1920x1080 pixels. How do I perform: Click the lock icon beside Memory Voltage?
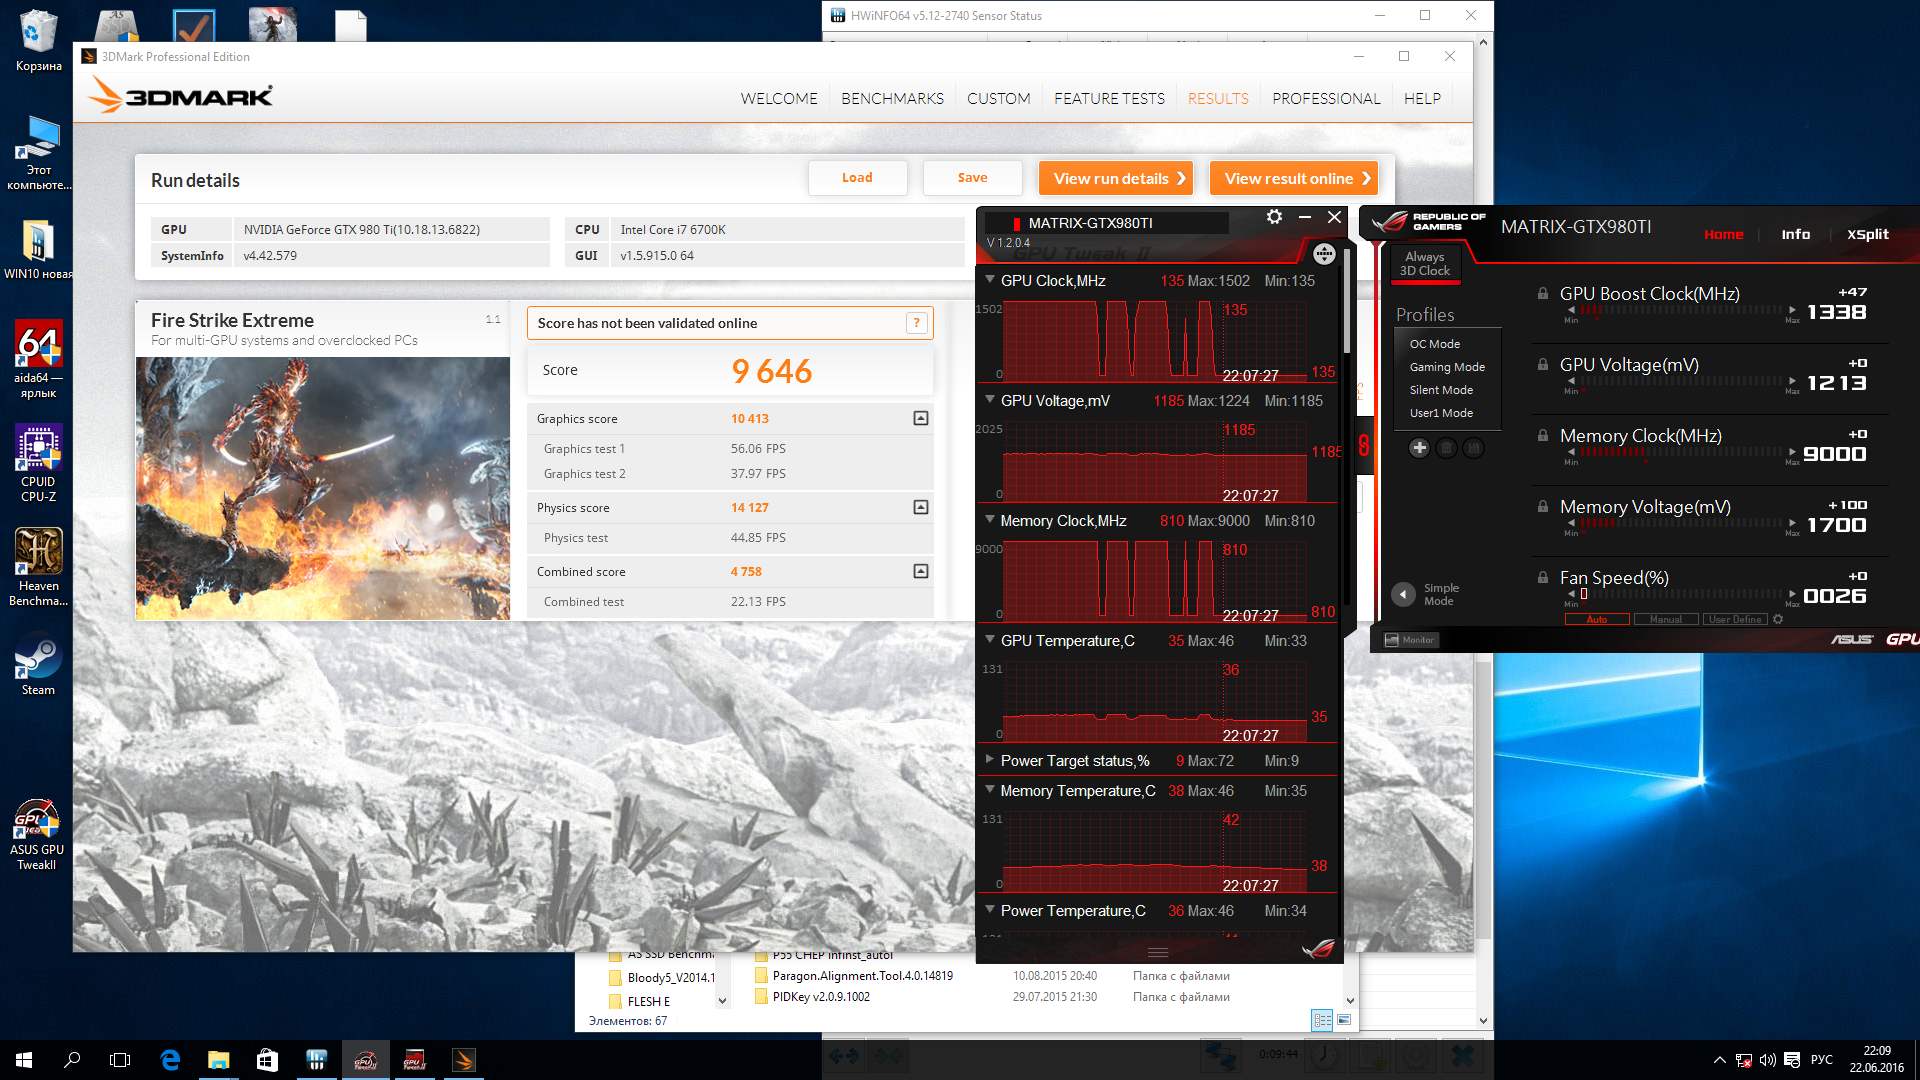(x=1543, y=507)
